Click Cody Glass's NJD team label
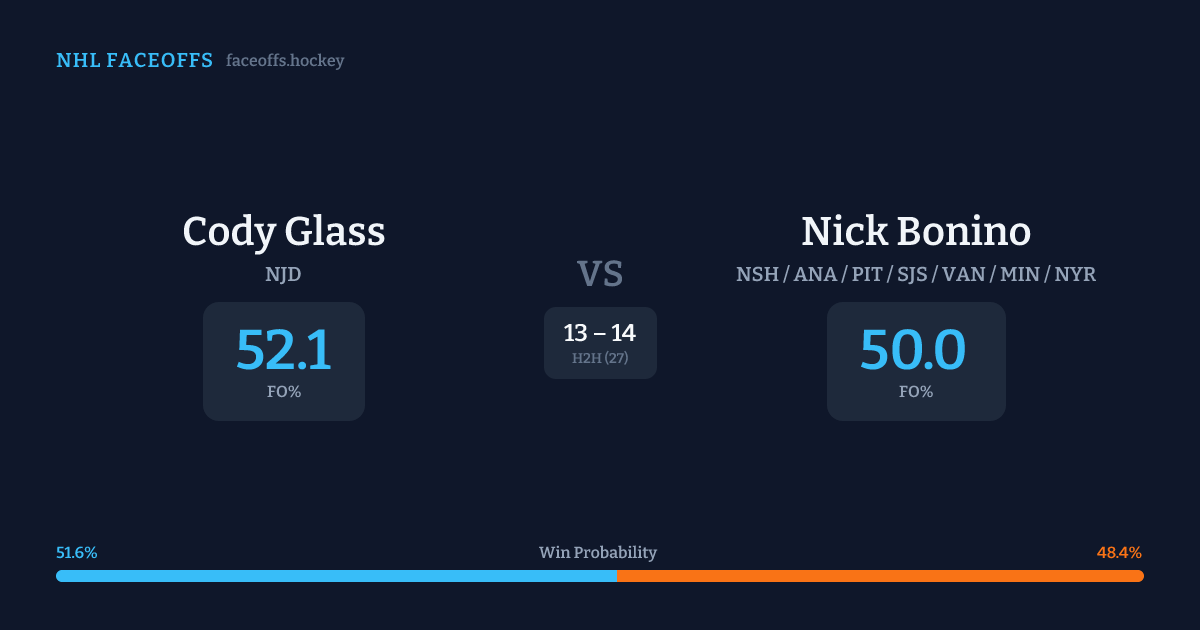The width and height of the screenshot is (1200, 630). tap(283, 274)
